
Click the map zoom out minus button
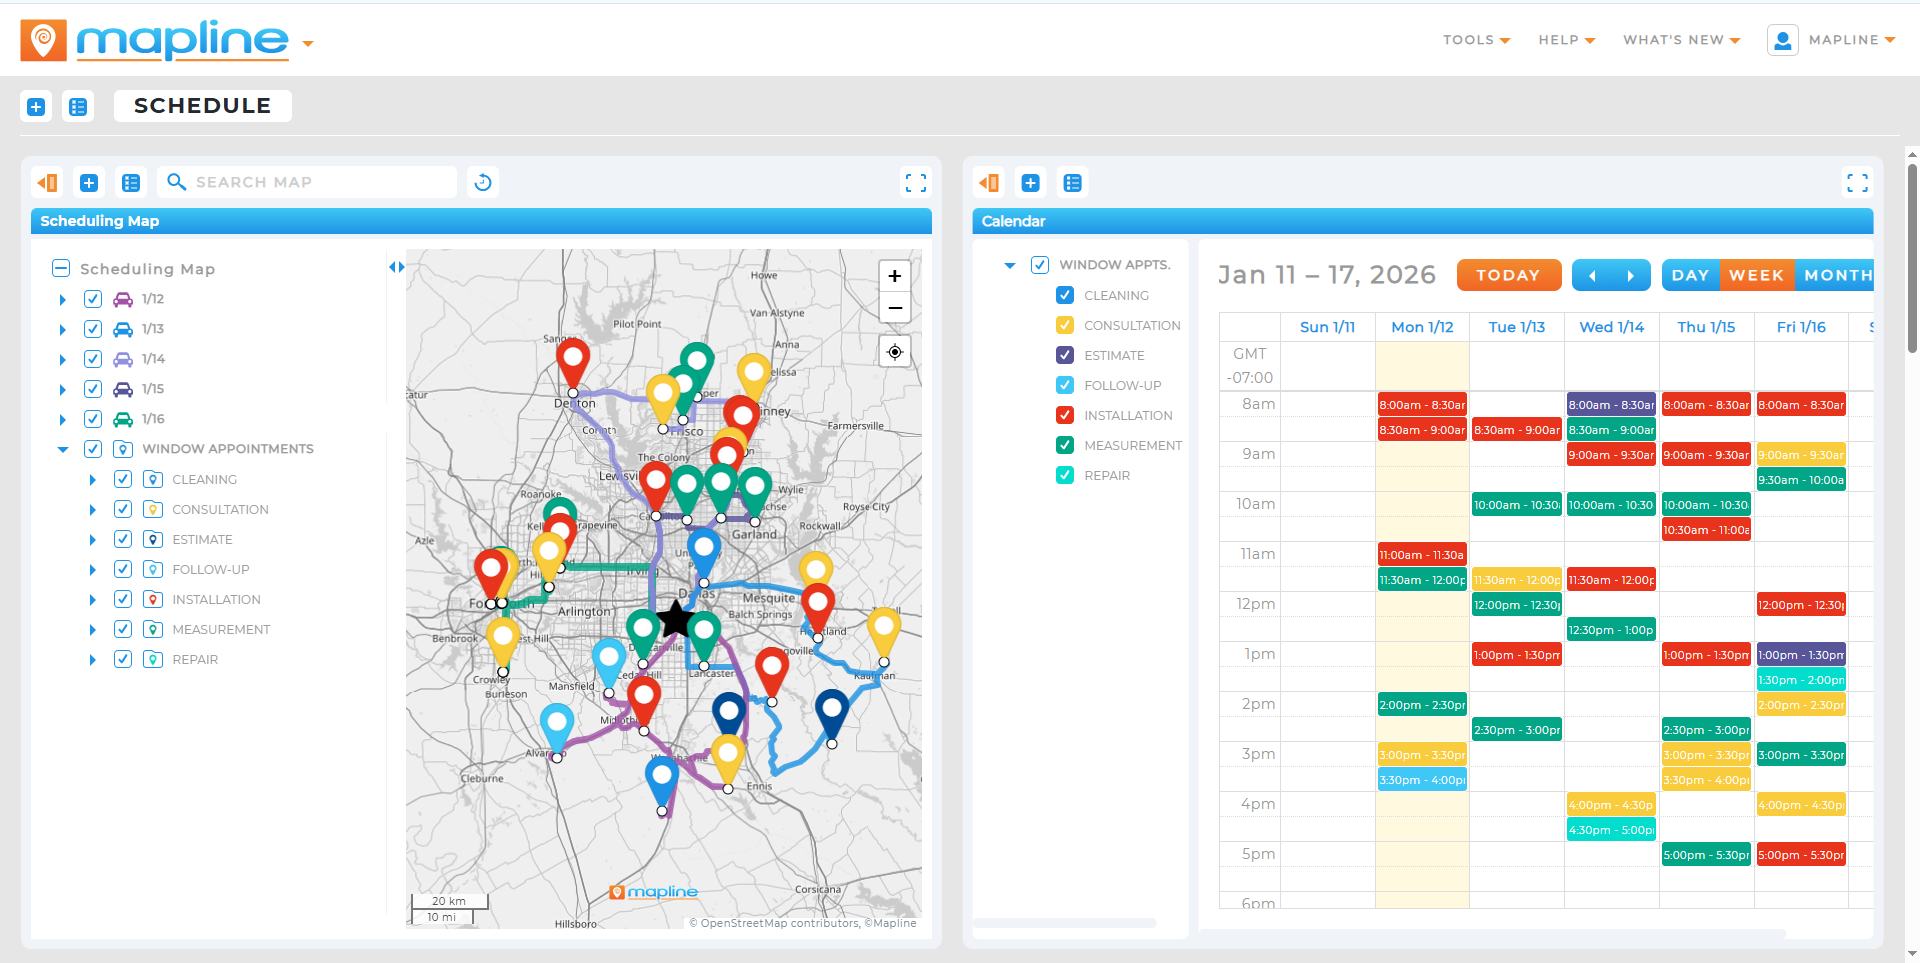click(x=894, y=308)
